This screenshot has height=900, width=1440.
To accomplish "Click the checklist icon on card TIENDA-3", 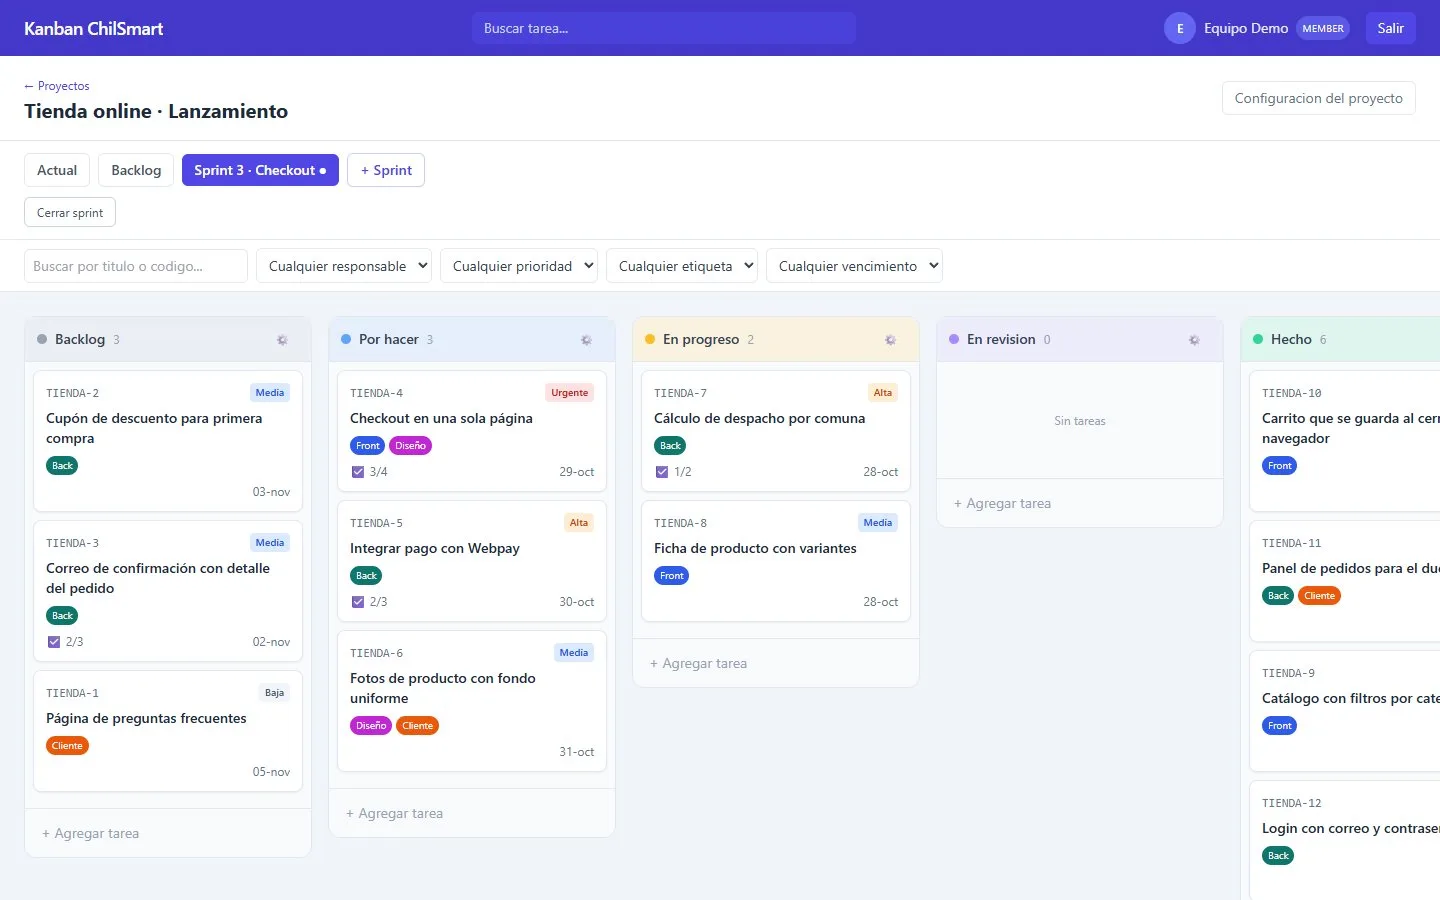I will point(54,642).
